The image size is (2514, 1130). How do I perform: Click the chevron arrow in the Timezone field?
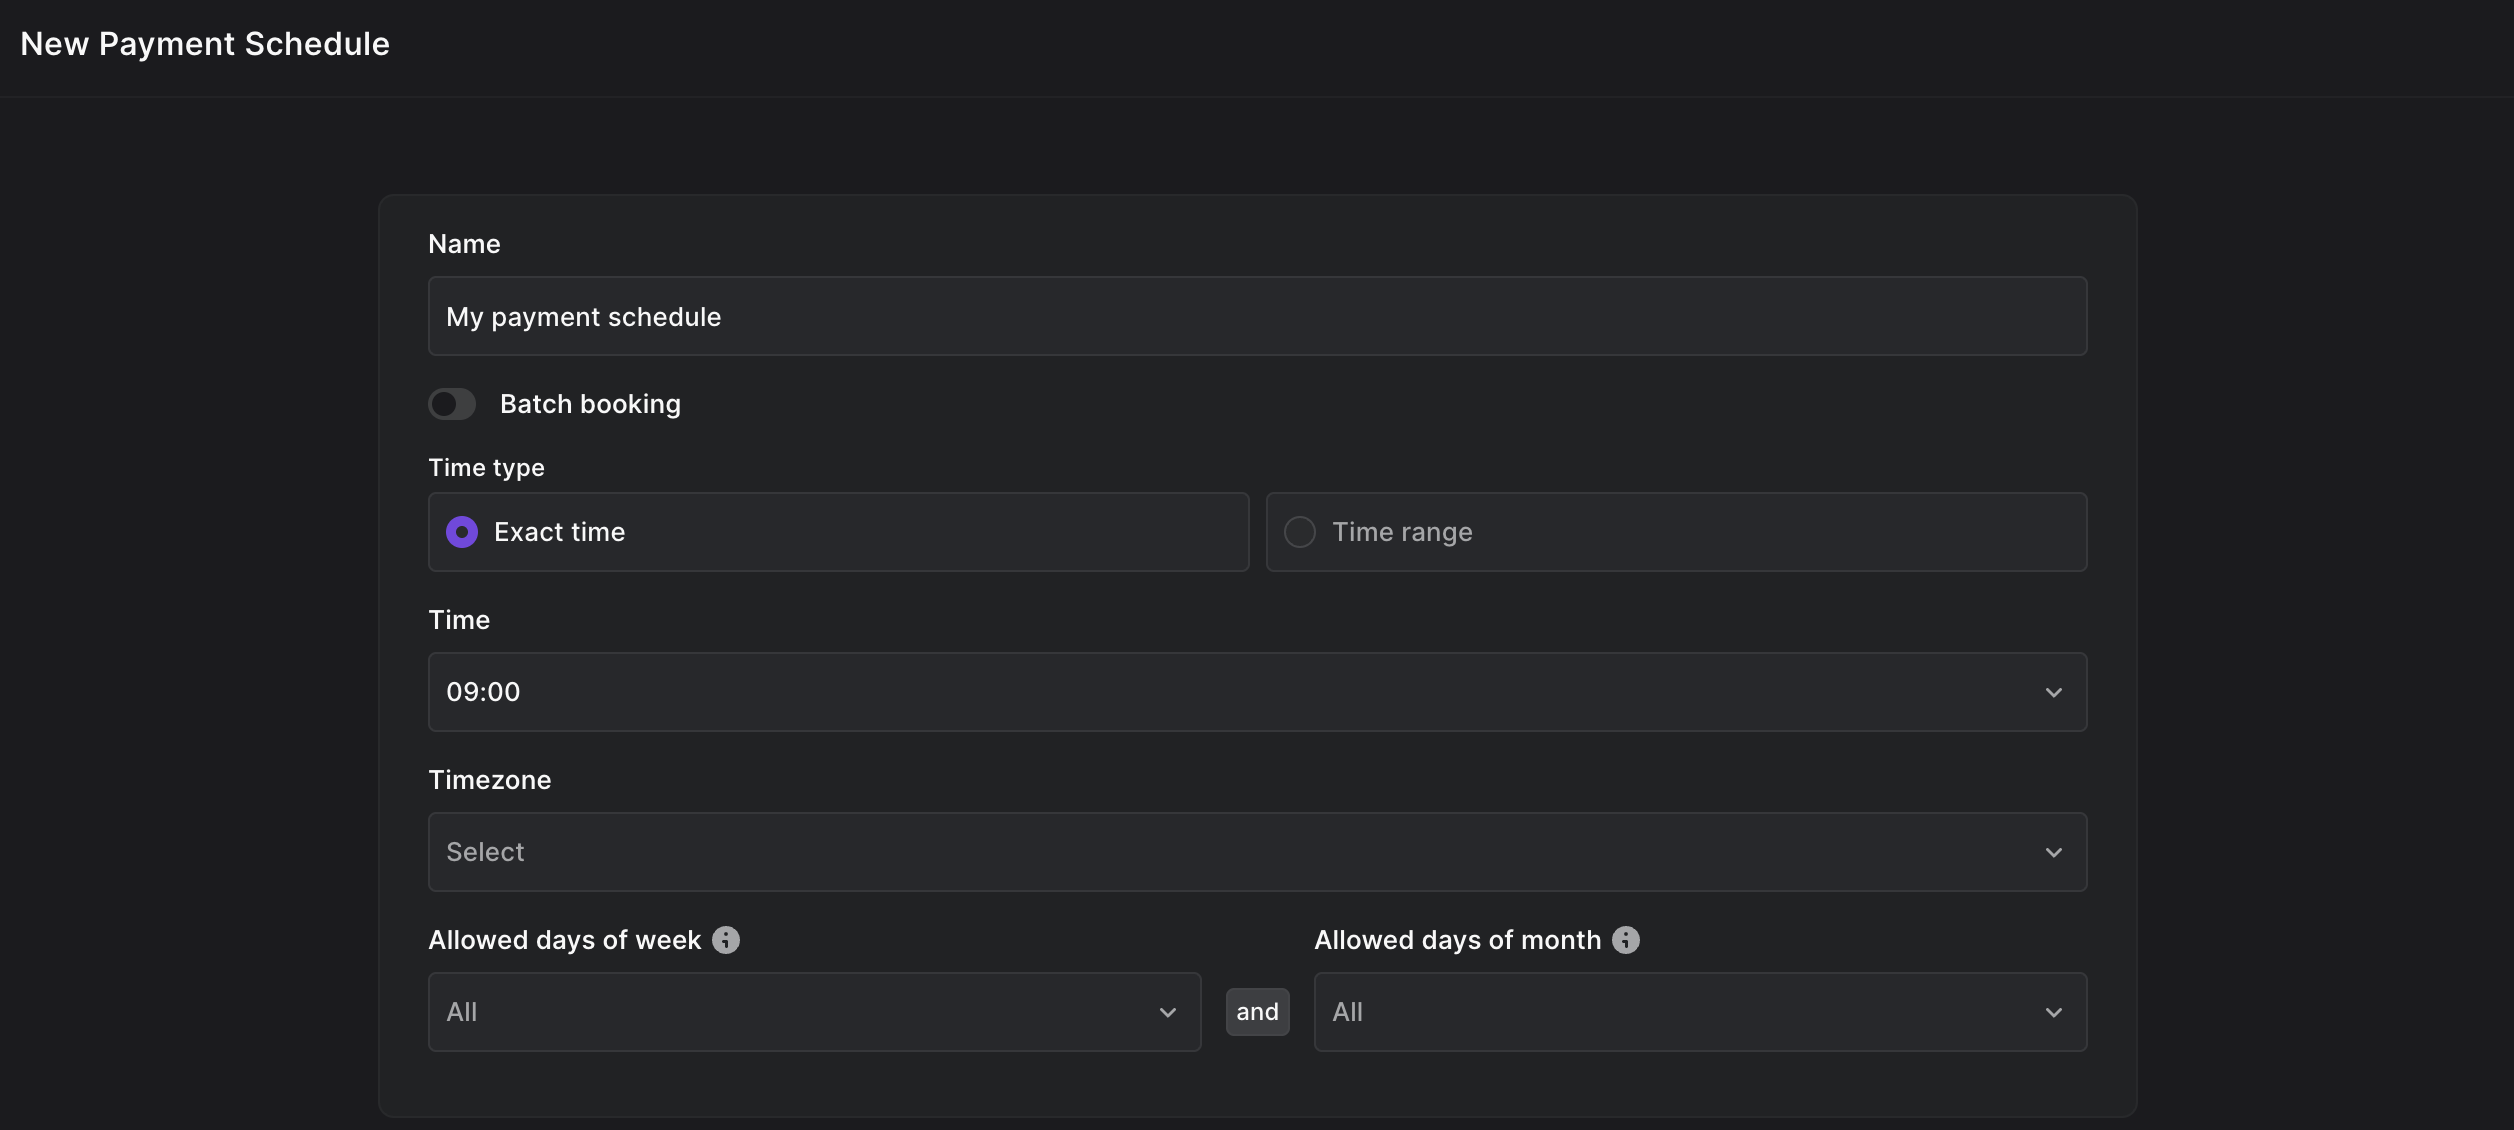2053,852
